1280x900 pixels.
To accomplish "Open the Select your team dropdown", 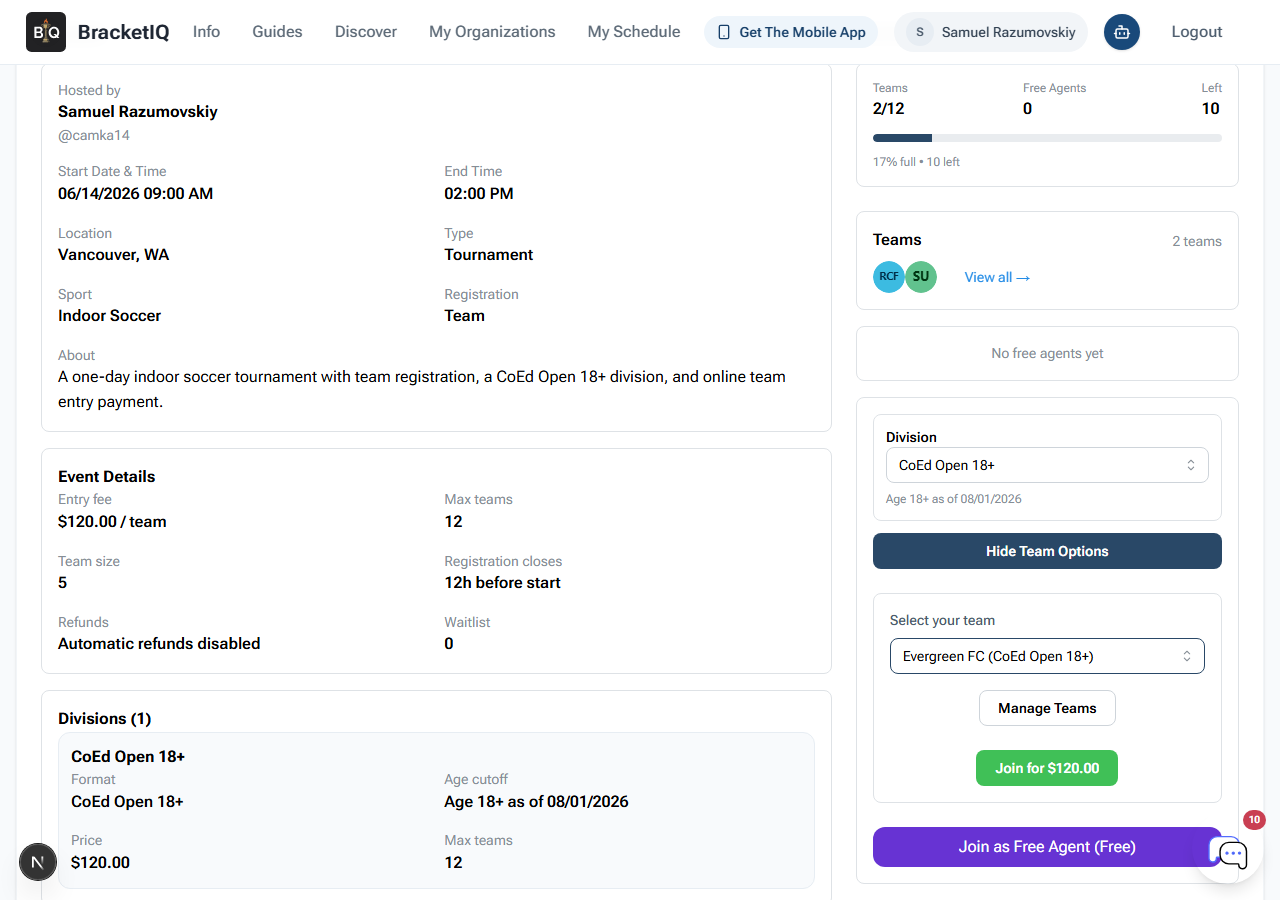I will coord(1047,656).
